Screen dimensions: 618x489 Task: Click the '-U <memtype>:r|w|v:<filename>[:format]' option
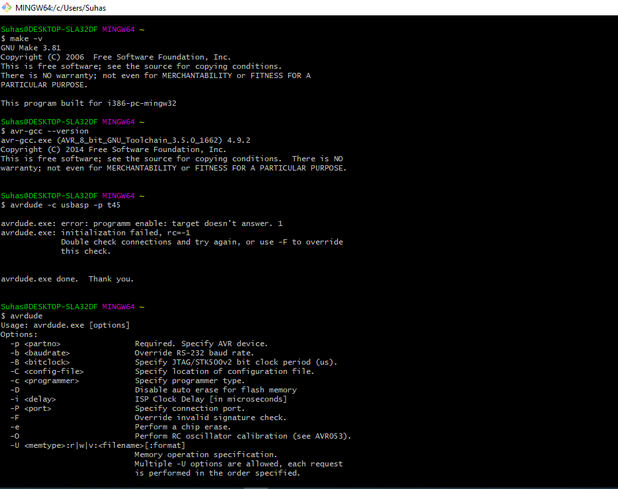point(98,446)
